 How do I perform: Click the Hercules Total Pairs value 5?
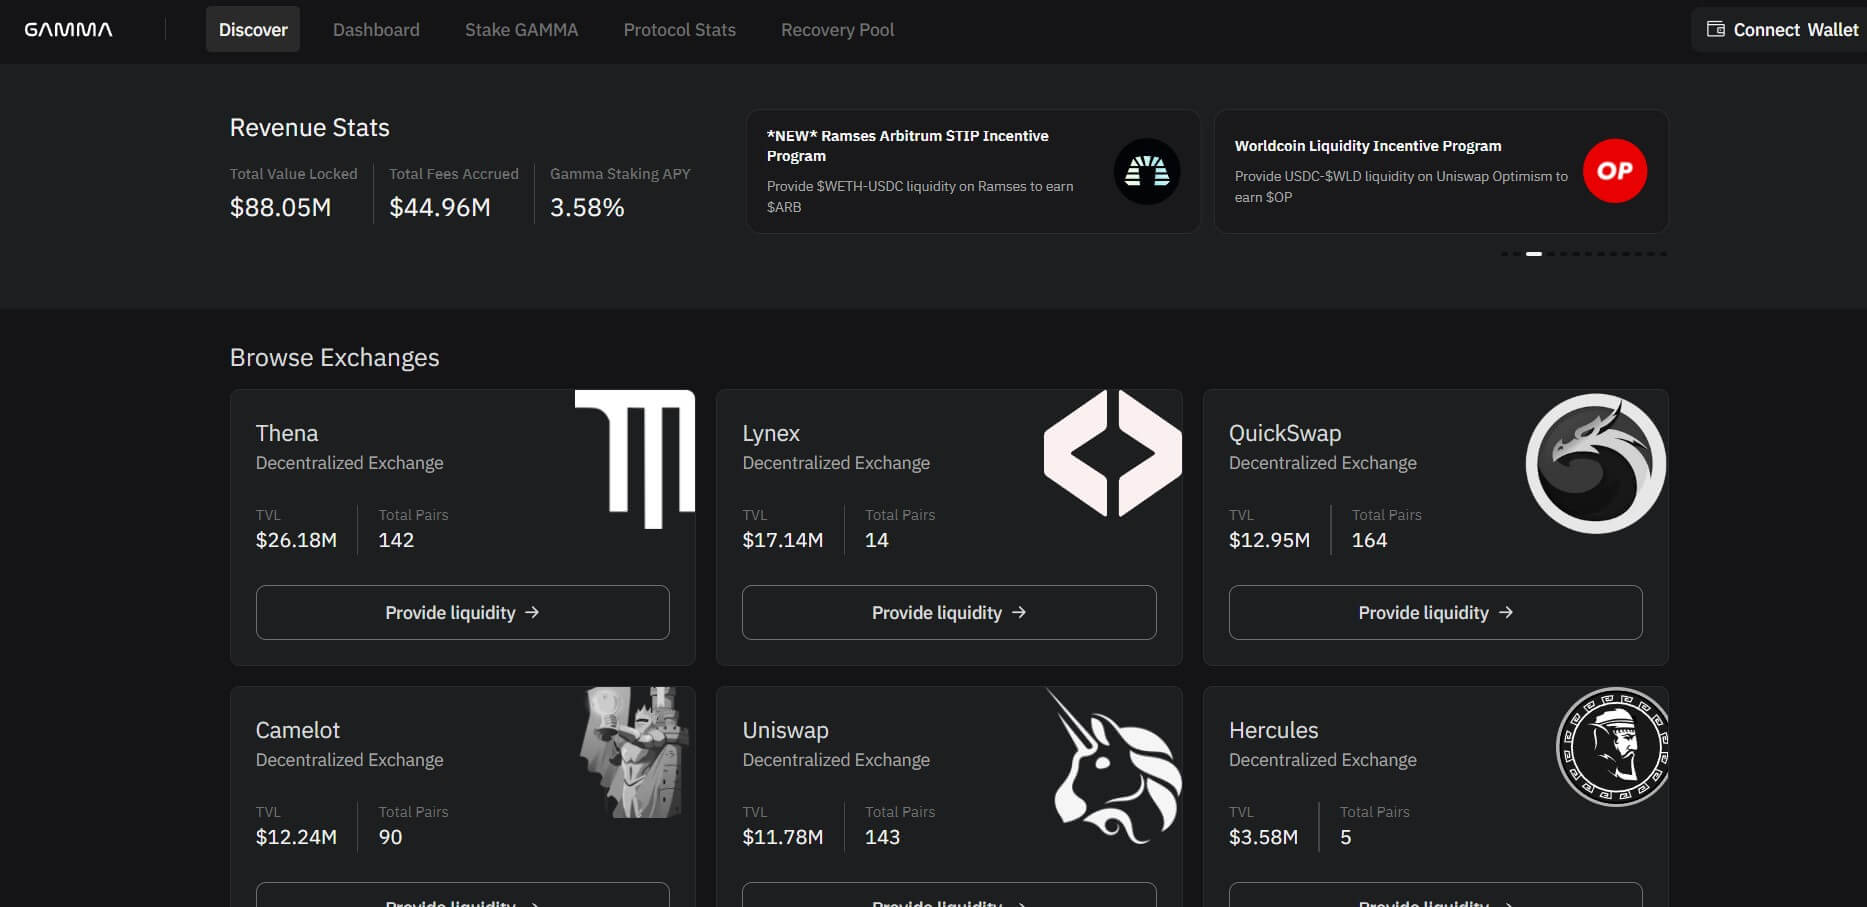pyautogui.click(x=1346, y=837)
